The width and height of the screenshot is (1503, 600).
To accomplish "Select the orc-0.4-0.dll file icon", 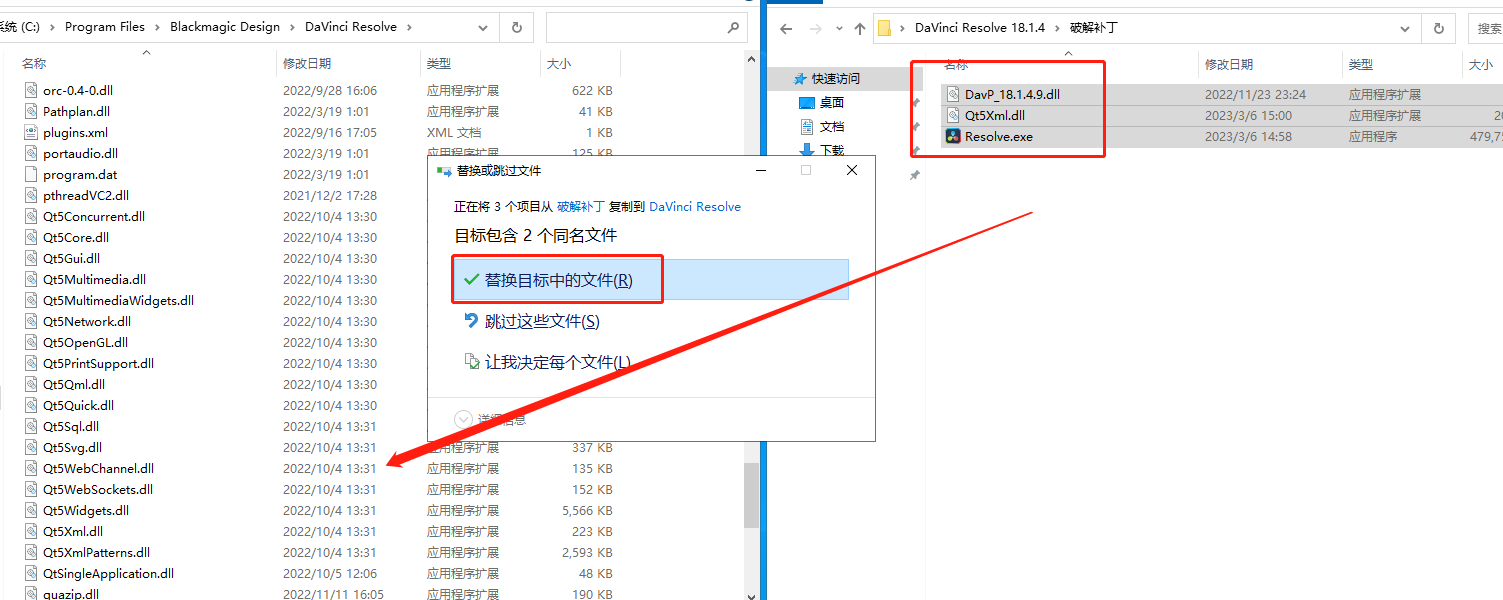I will tap(31, 90).
